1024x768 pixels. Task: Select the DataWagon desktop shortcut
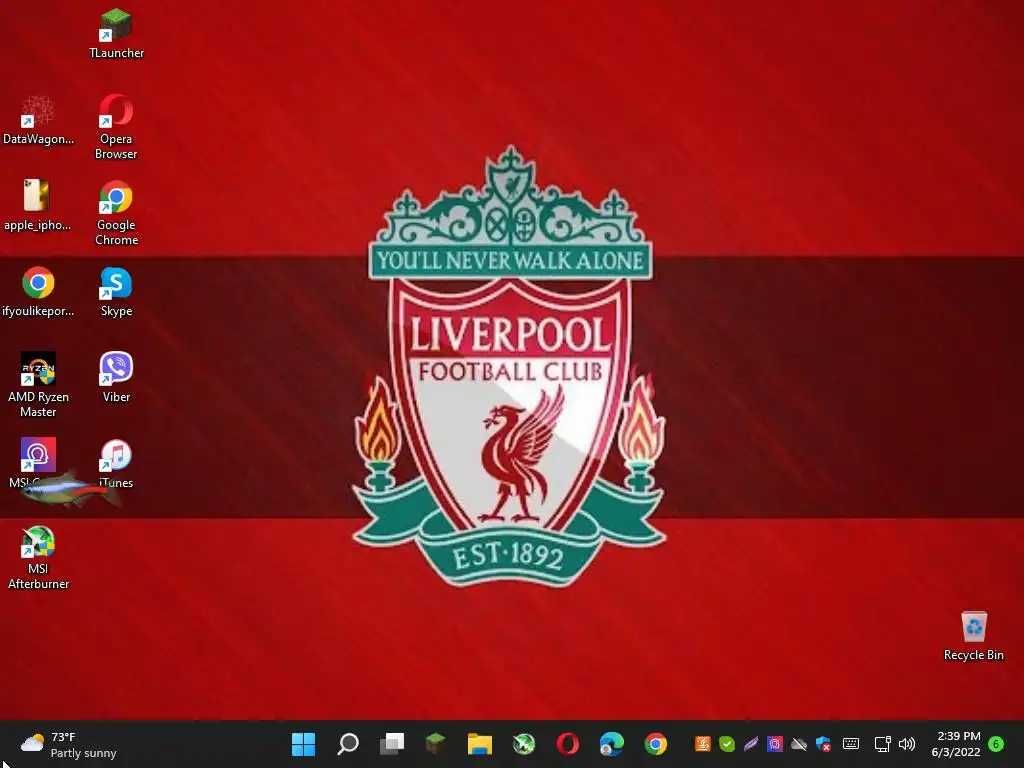tap(38, 121)
